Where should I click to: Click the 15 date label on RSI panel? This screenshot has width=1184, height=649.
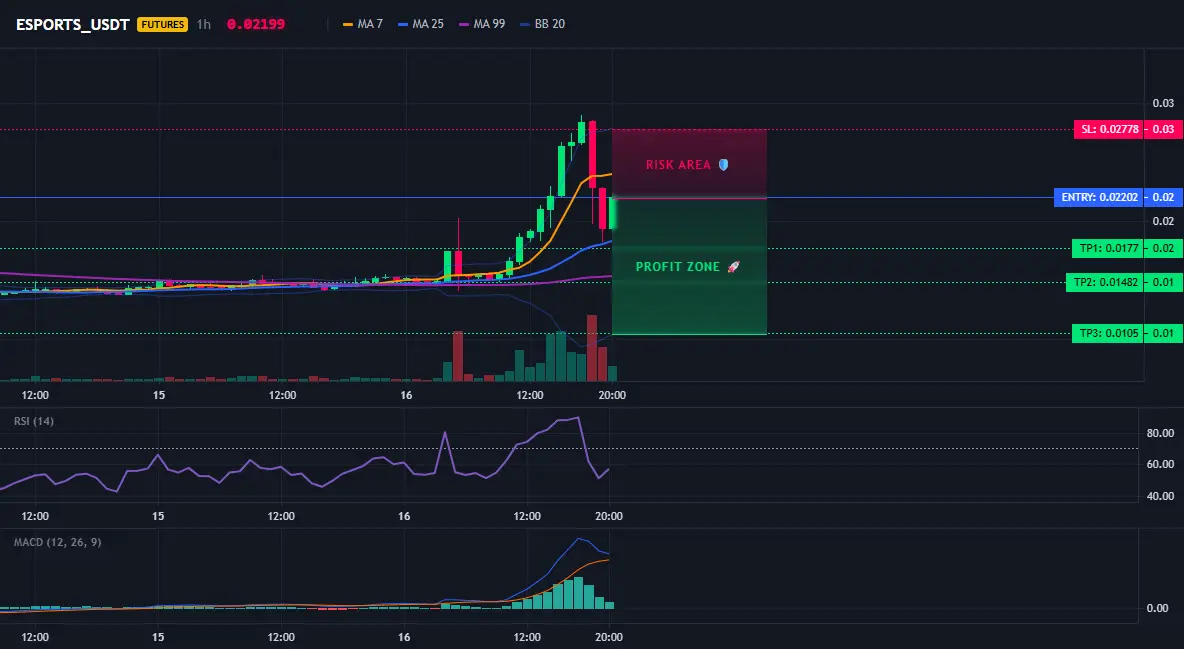tap(158, 516)
